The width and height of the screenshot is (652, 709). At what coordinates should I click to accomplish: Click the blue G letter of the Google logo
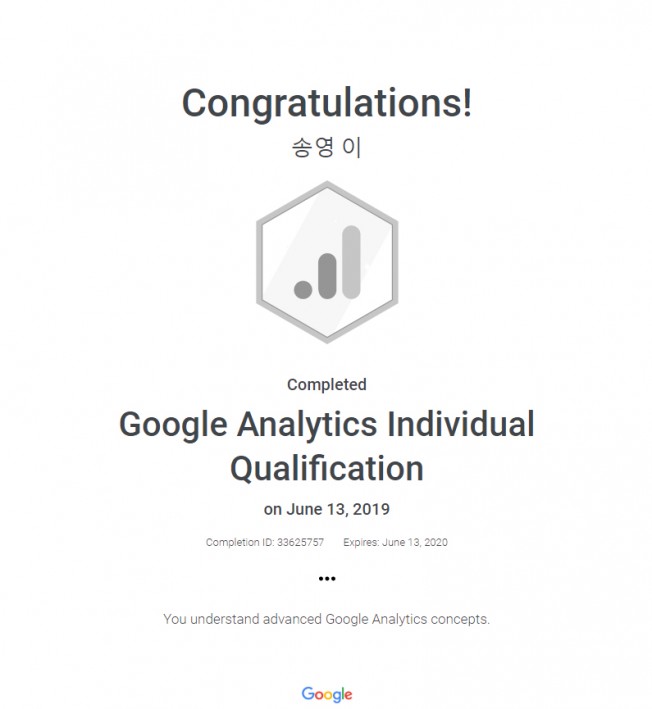click(308, 693)
